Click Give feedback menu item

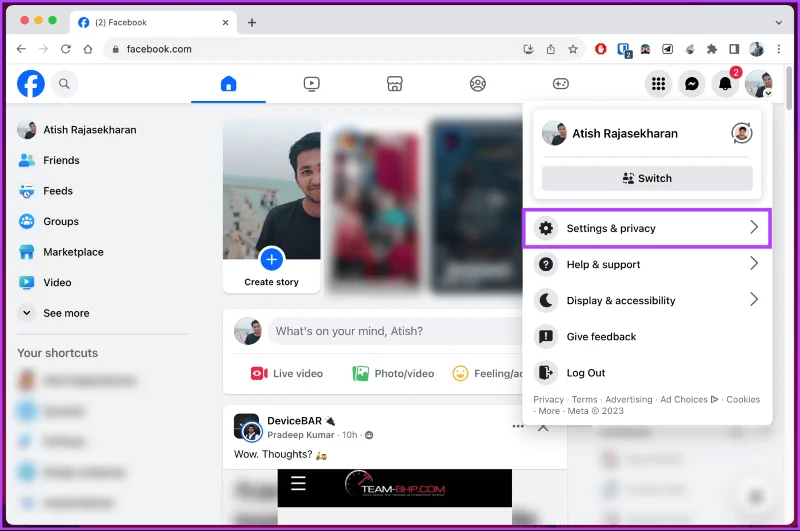click(x=647, y=337)
